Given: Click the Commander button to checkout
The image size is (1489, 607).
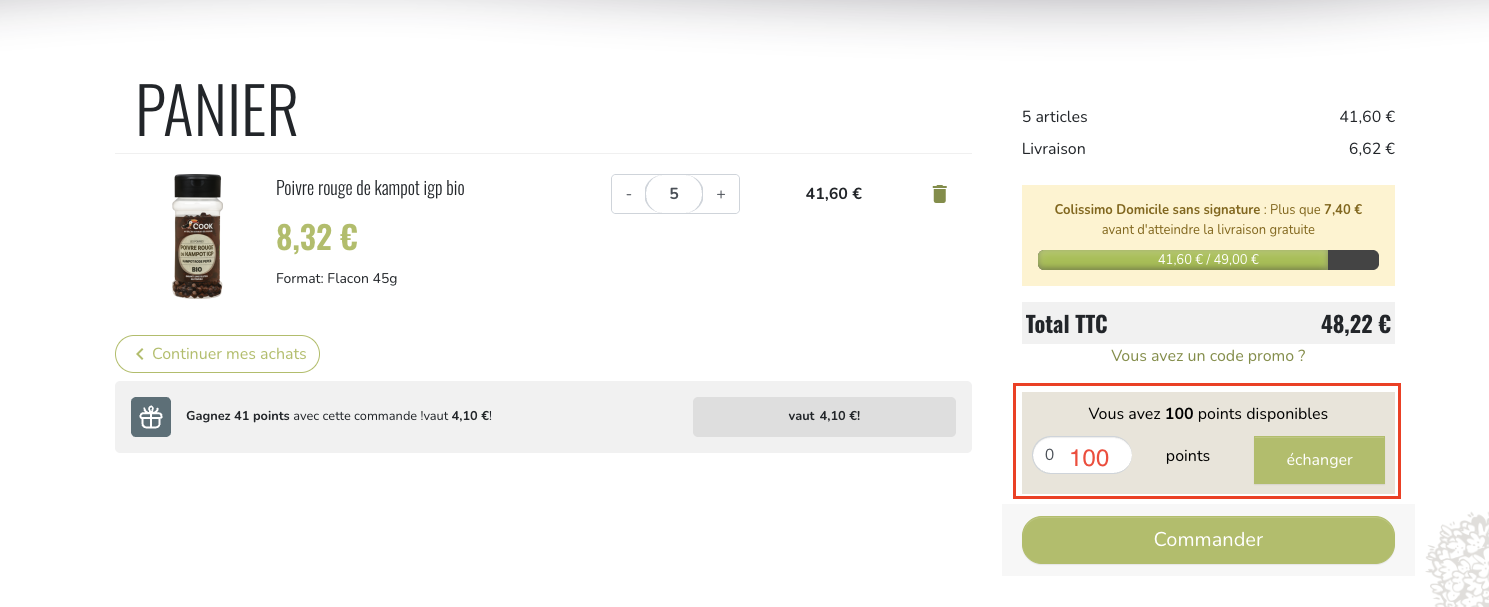Looking at the screenshot, I should (x=1208, y=540).
